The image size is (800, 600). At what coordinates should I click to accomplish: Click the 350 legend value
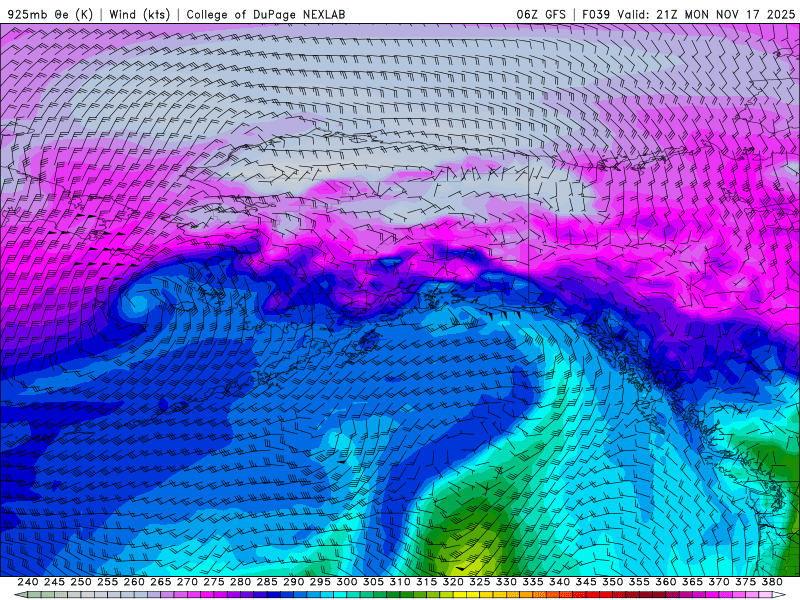pos(612,582)
